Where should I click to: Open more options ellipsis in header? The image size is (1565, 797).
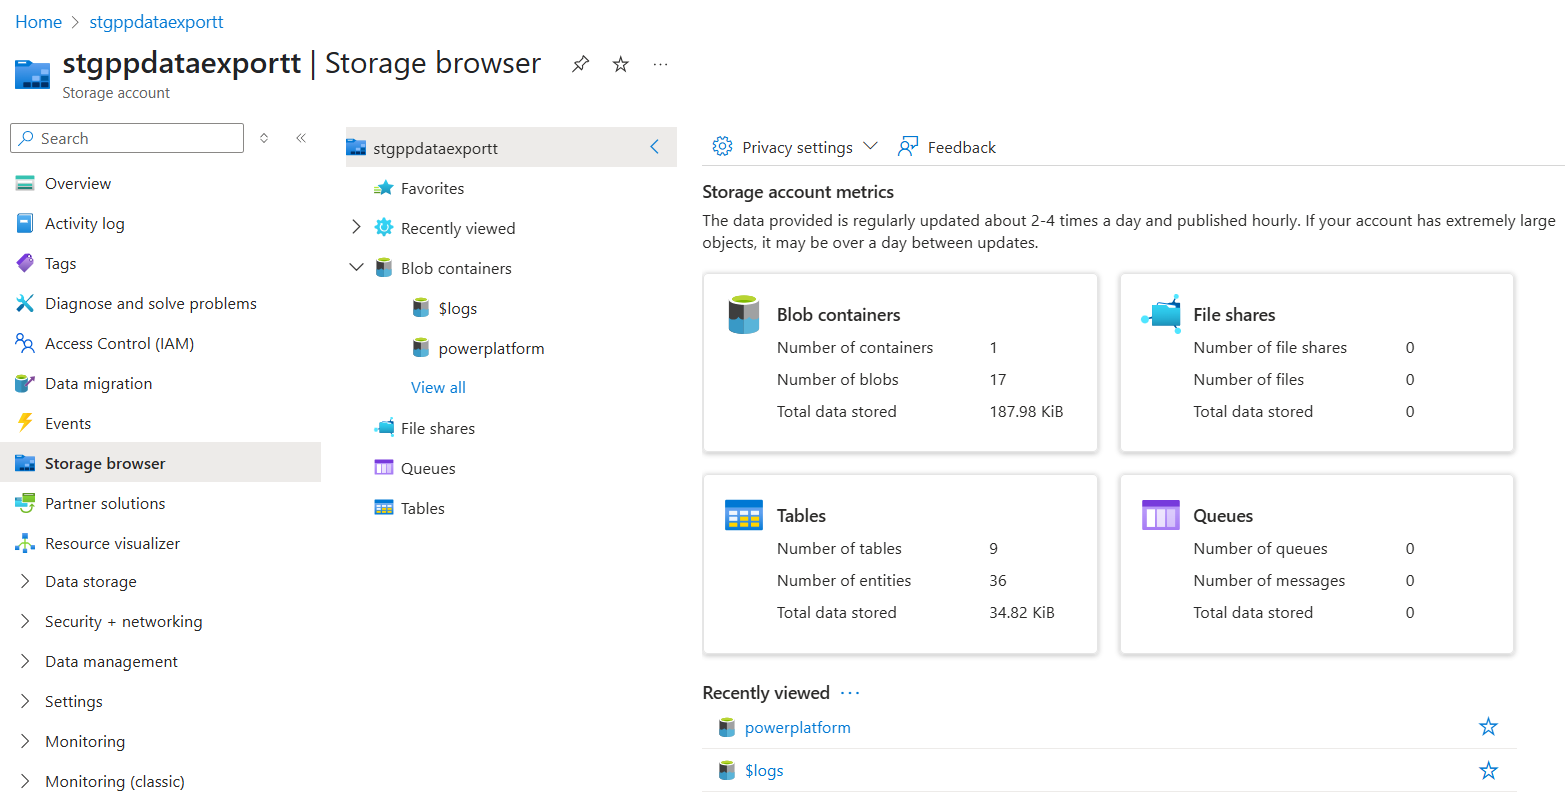[660, 64]
